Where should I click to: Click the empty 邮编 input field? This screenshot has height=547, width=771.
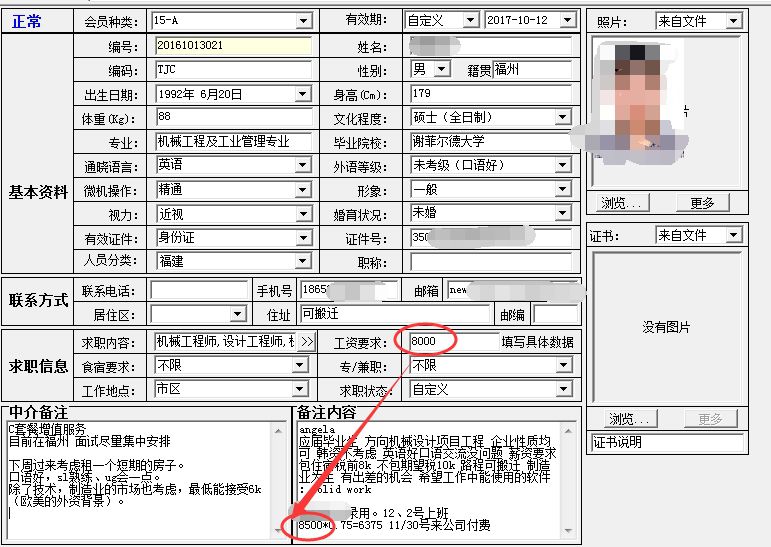click(556, 314)
